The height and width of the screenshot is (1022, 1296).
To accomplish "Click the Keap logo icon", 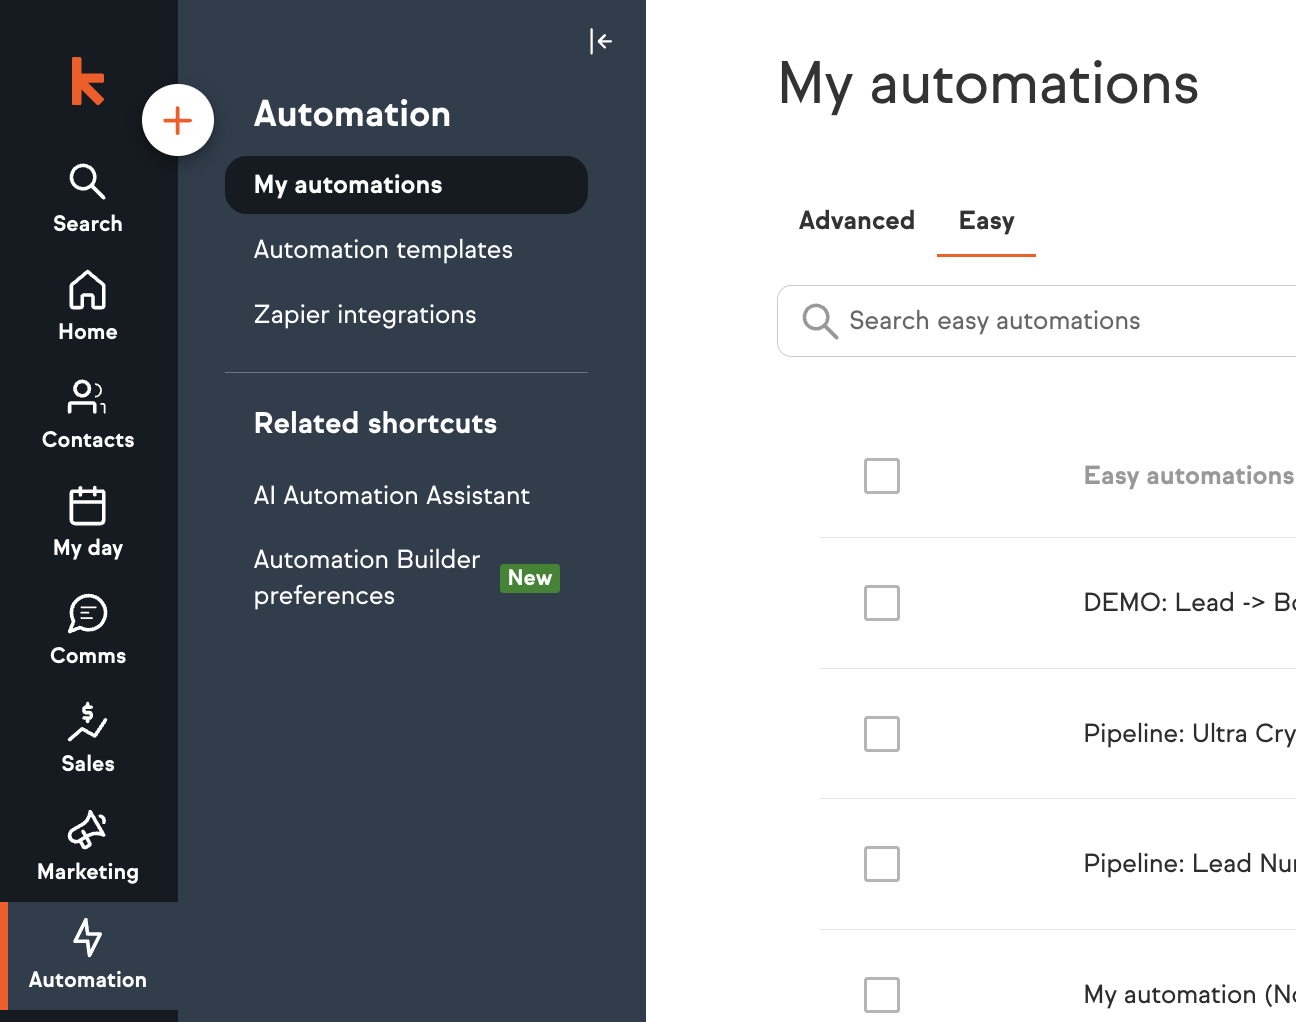I will 87,81.
